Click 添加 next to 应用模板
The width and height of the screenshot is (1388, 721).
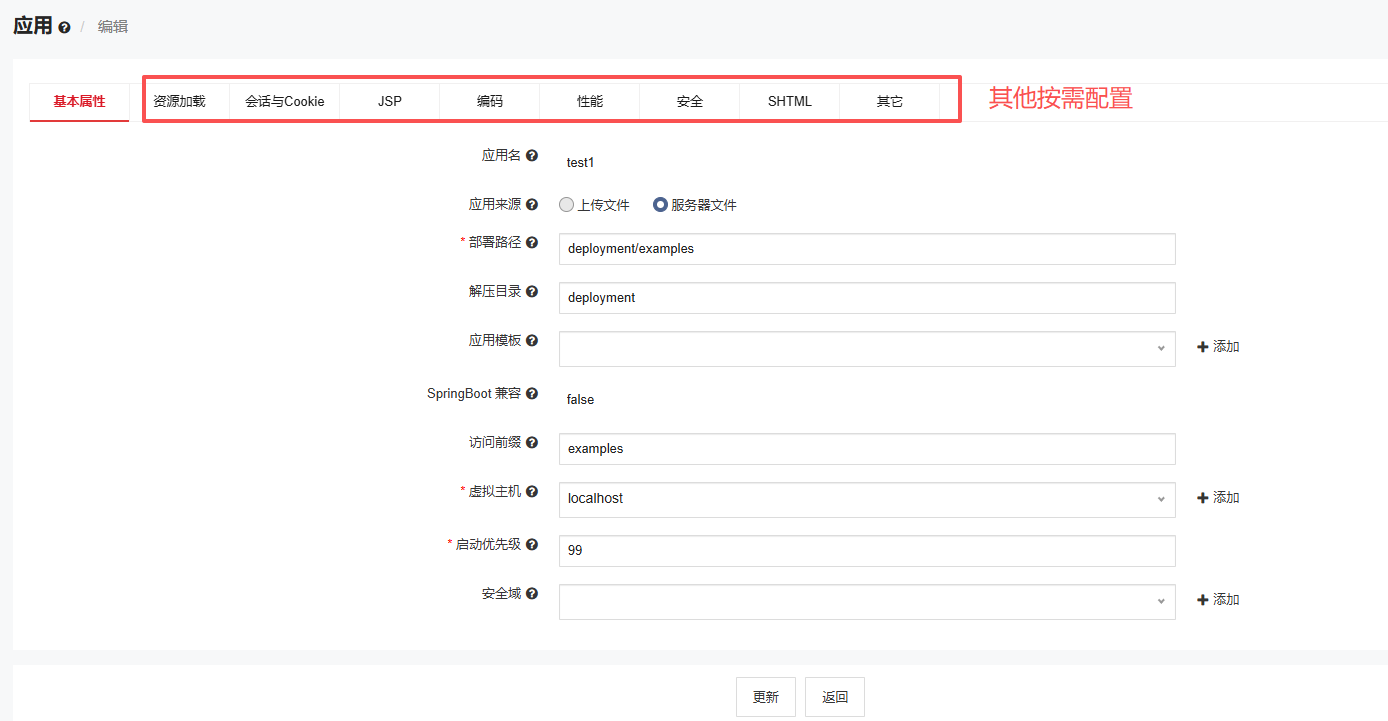tap(1218, 347)
